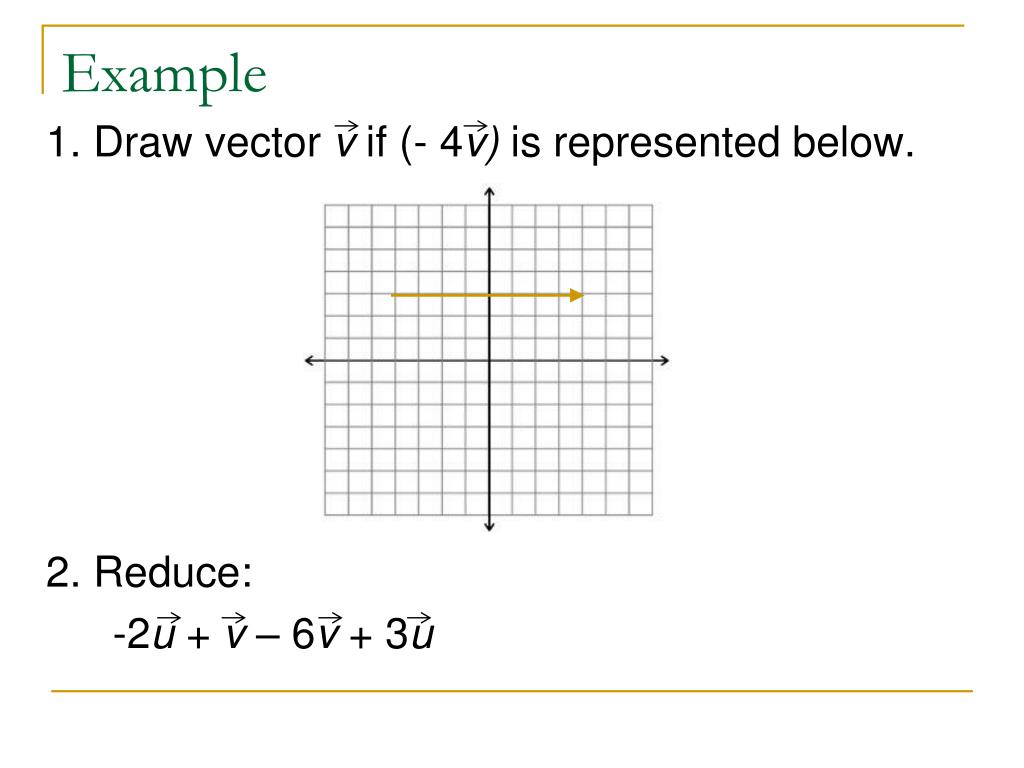1024x768 pixels.
Task: Click the bottom-right quadrant of the grid
Action: point(571,438)
